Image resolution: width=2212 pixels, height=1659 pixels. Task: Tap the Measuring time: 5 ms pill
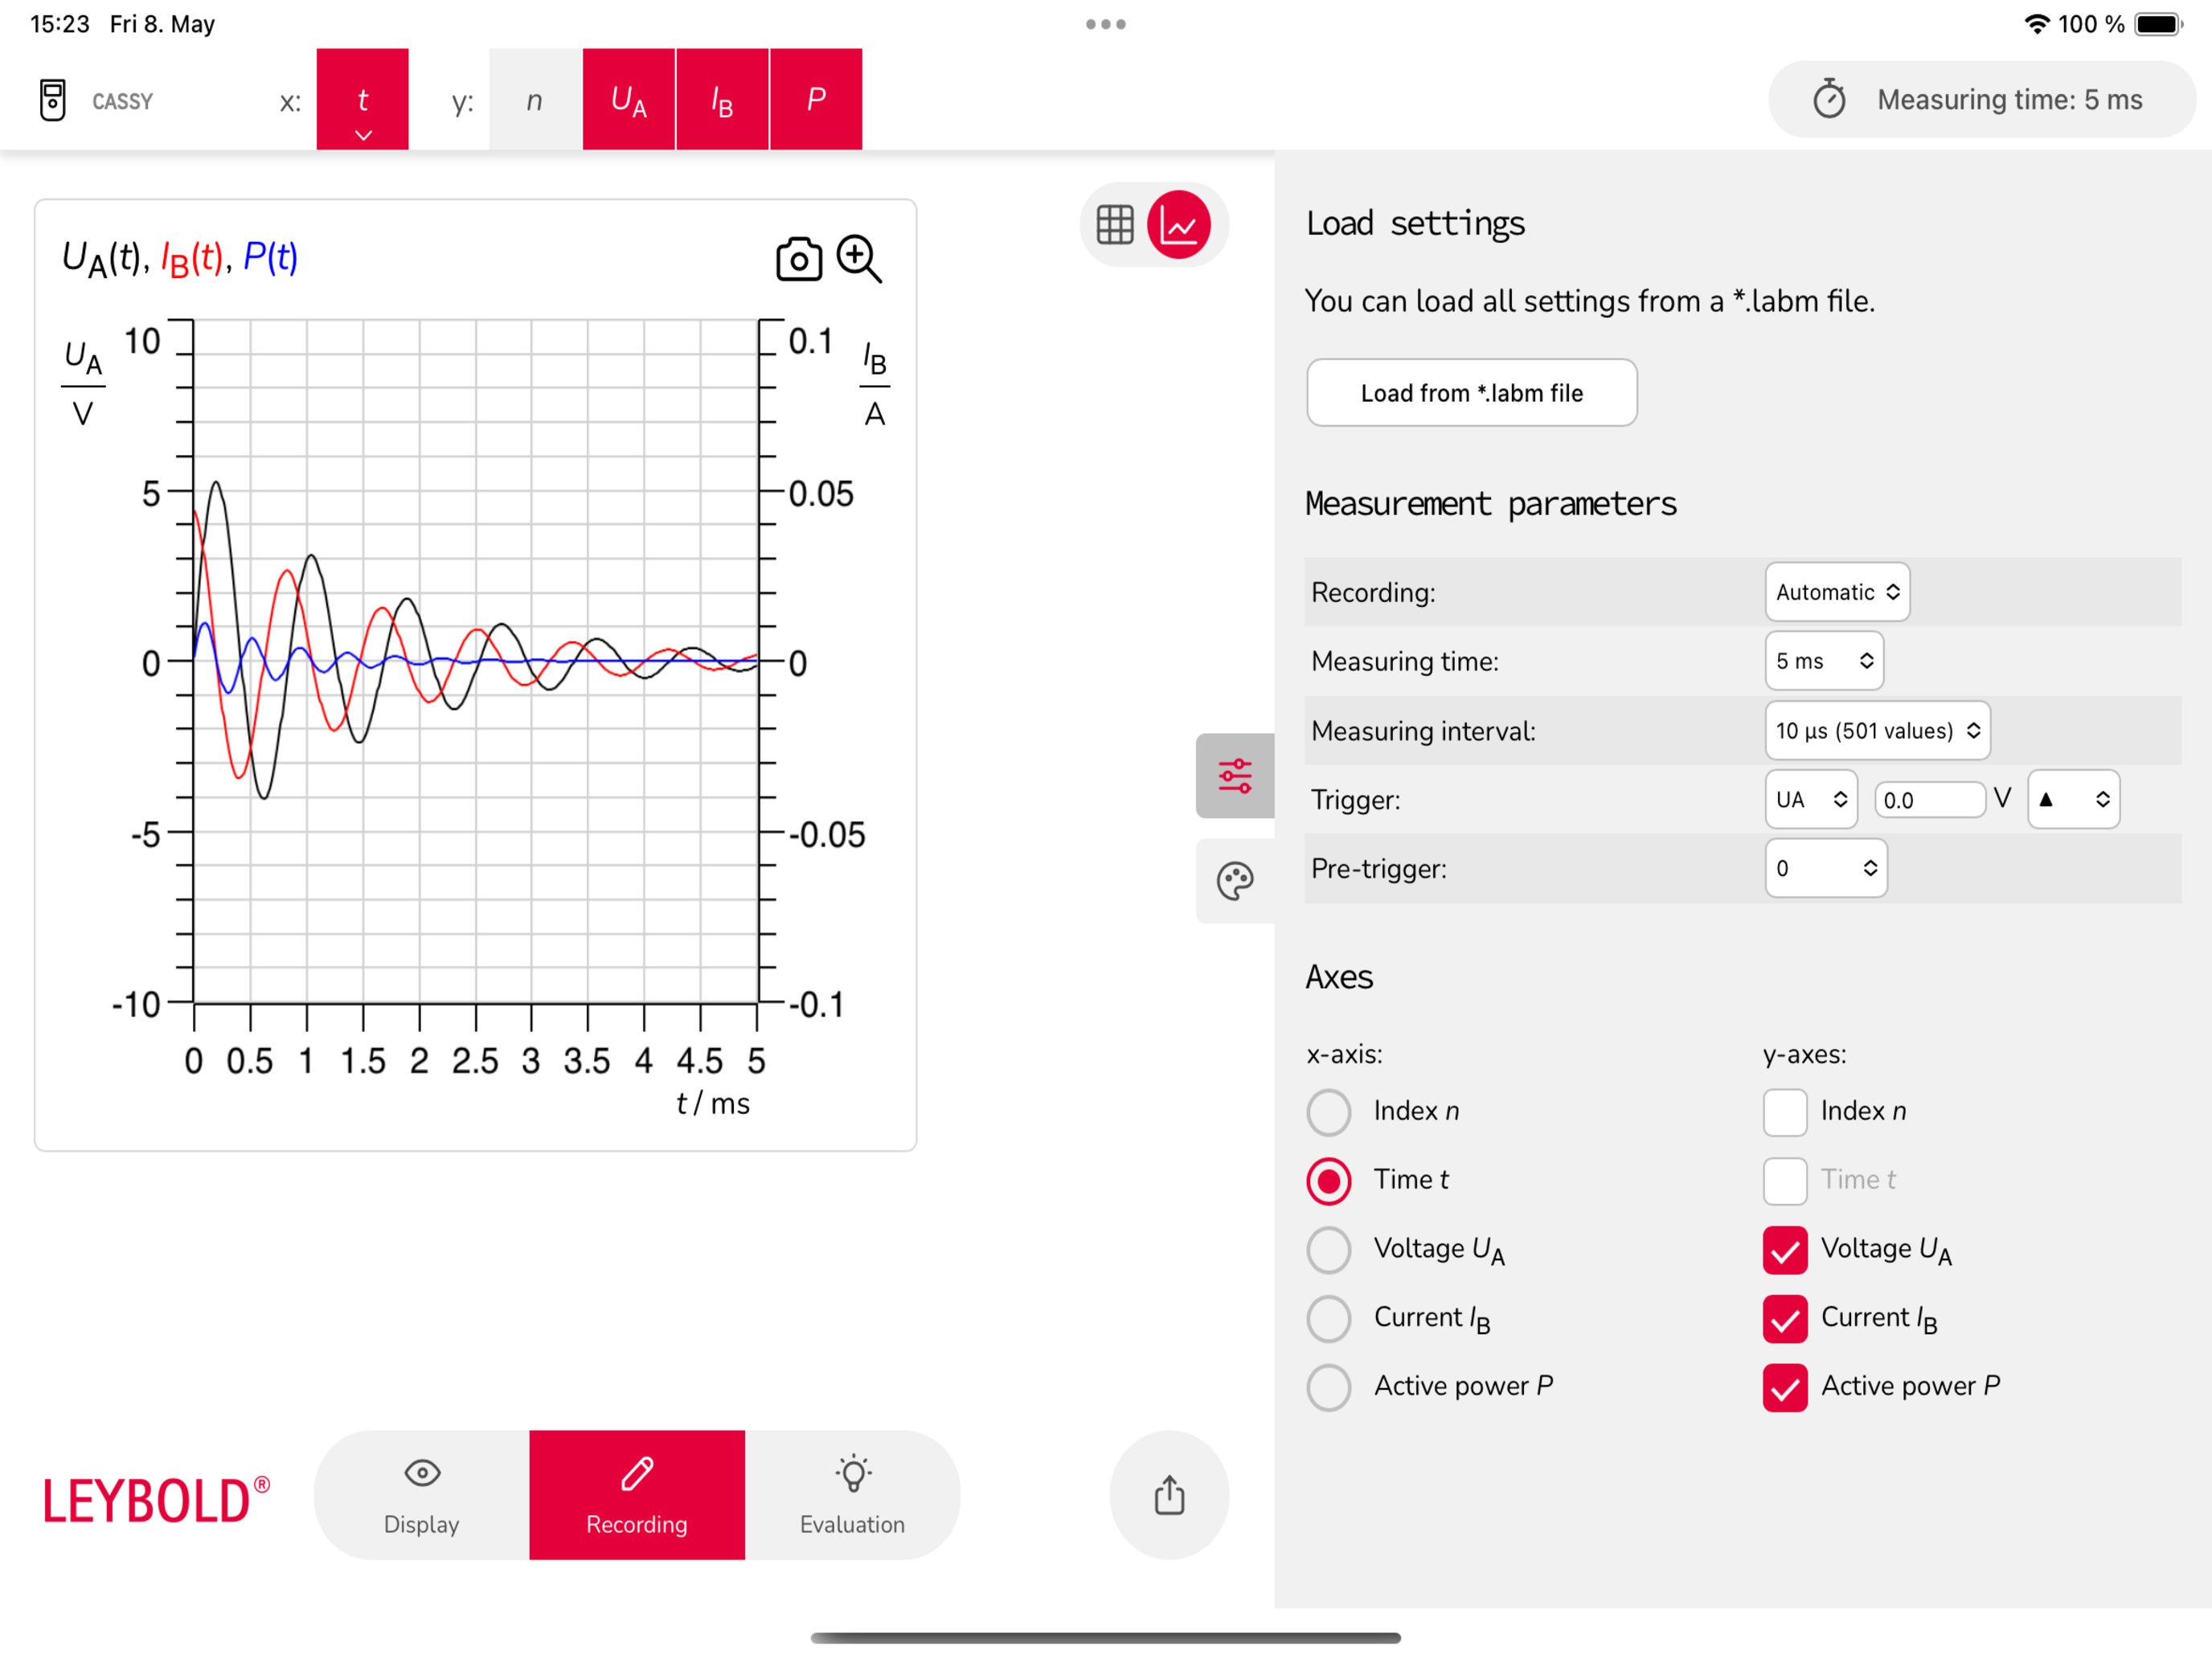click(1982, 99)
